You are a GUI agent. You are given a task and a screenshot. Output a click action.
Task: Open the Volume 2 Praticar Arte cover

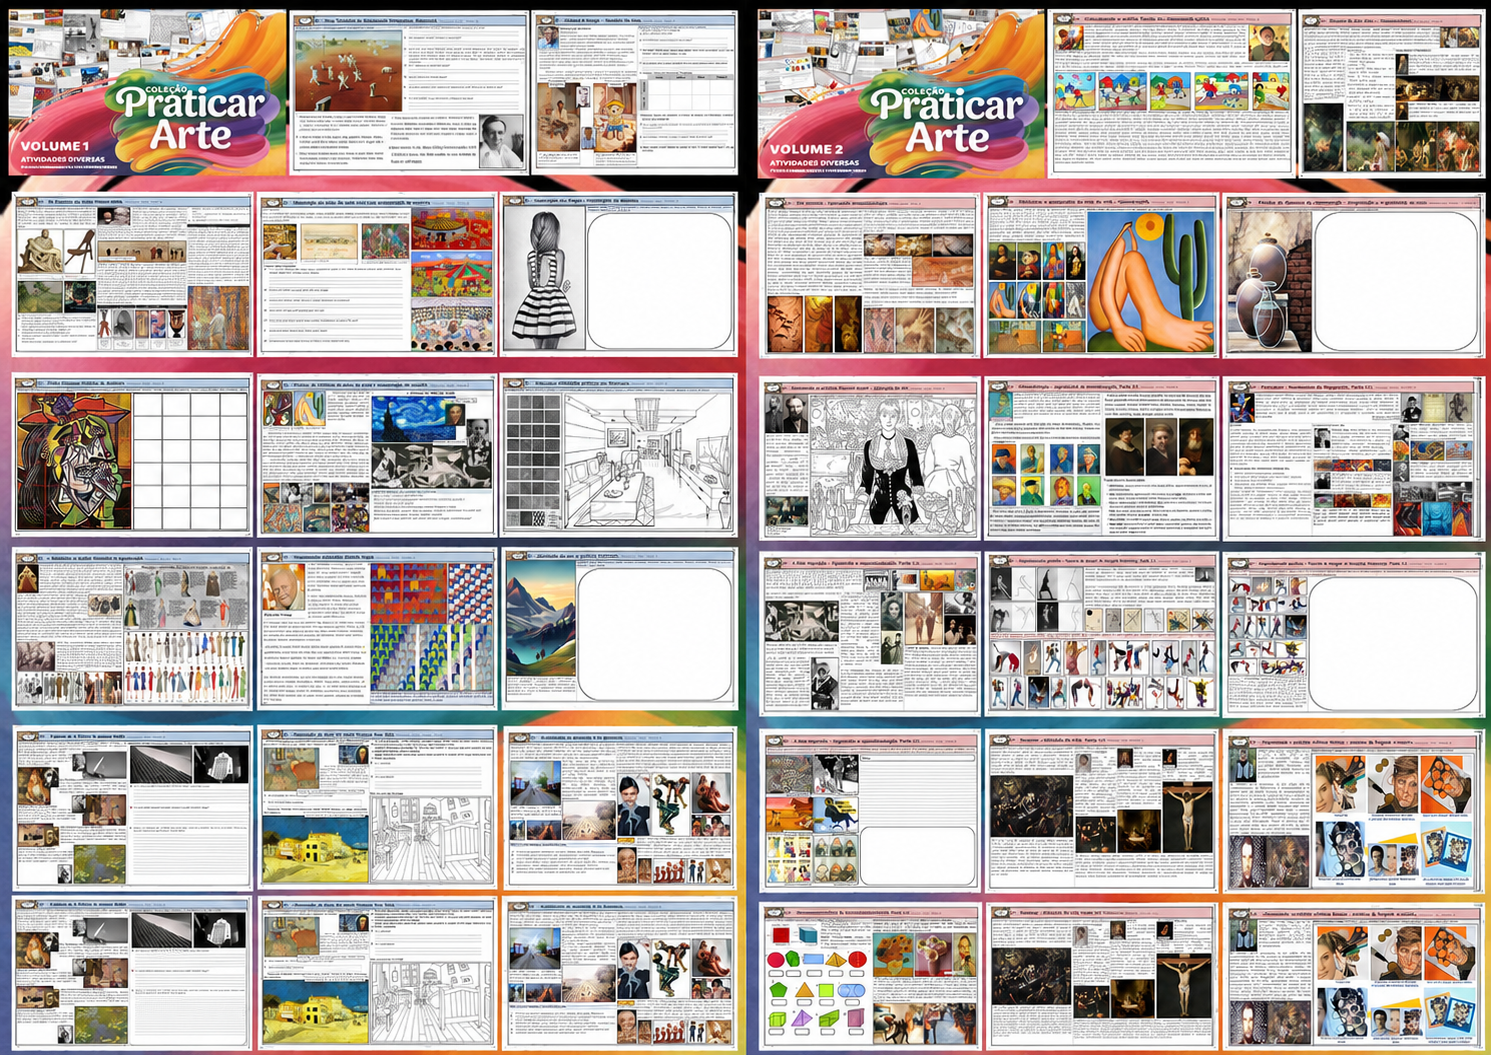click(x=900, y=93)
